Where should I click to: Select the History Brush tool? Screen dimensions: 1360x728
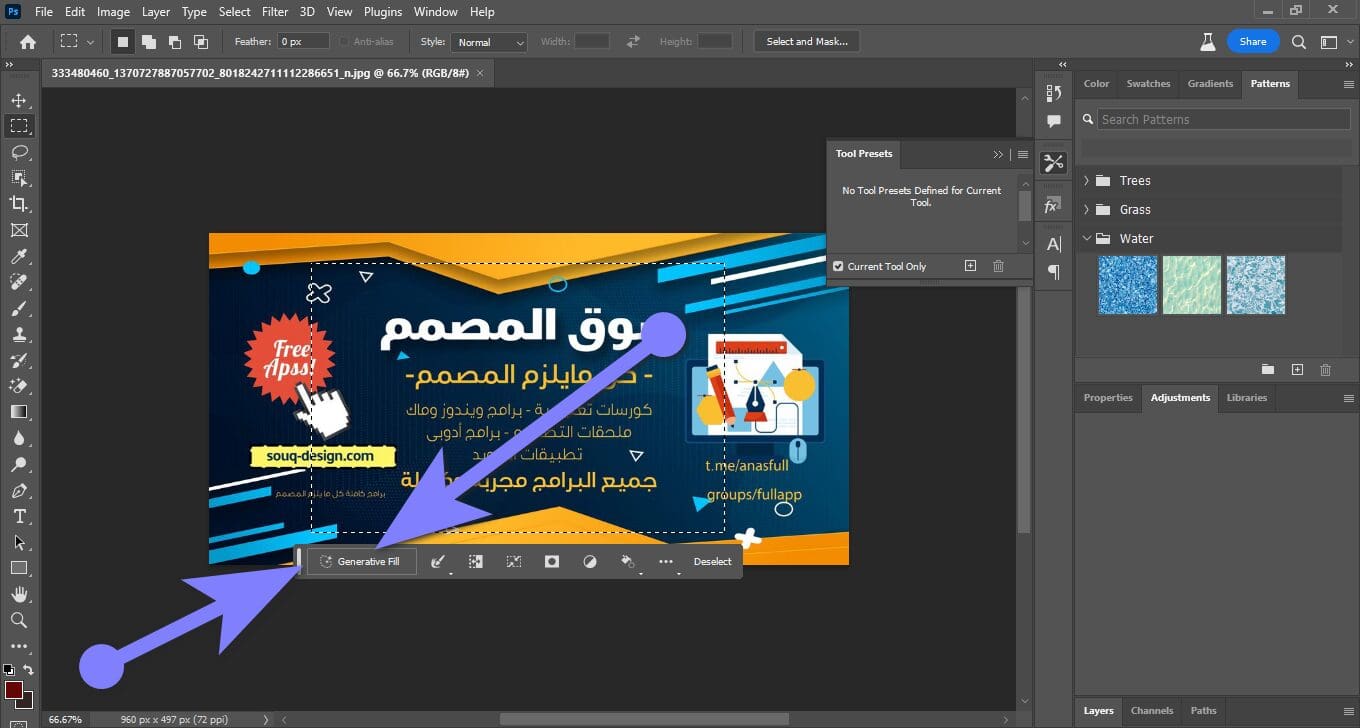click(x=19, y=360)
